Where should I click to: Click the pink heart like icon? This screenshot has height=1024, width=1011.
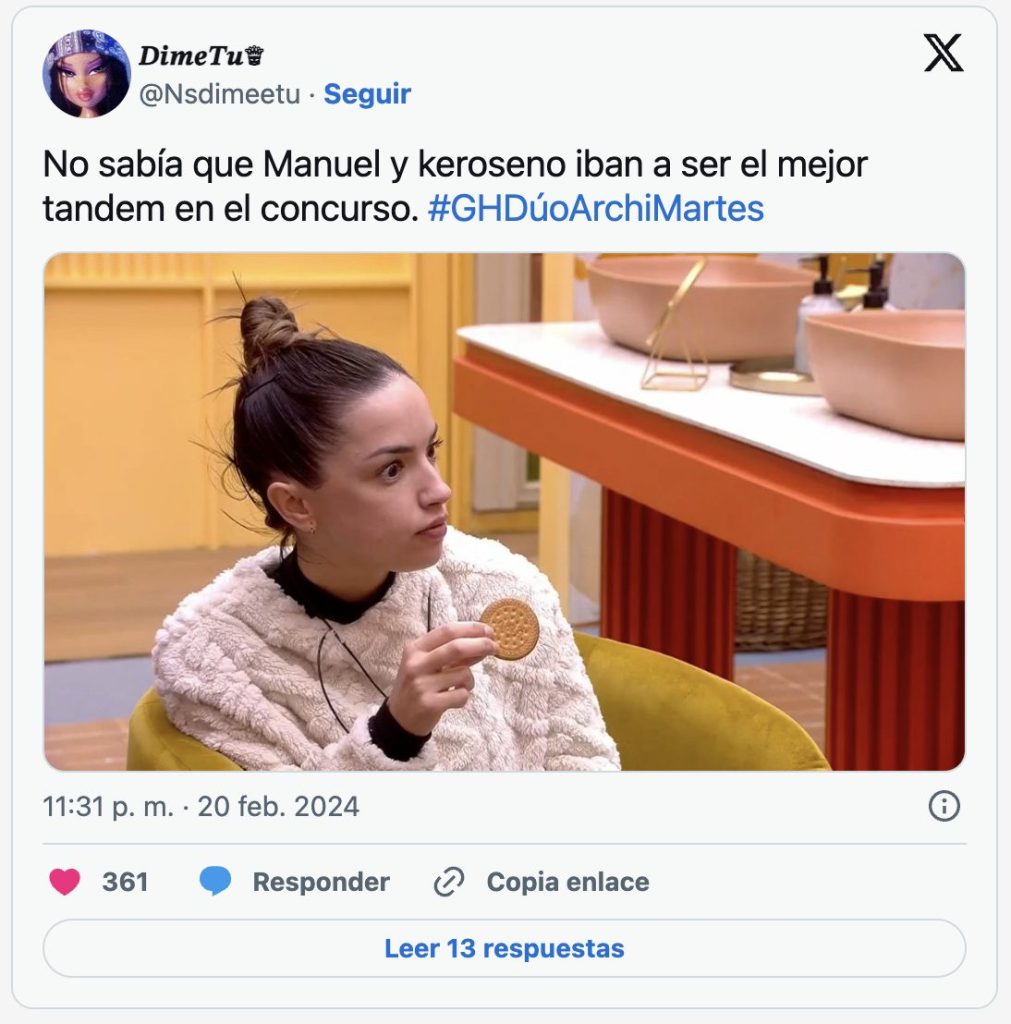(65, 882)
